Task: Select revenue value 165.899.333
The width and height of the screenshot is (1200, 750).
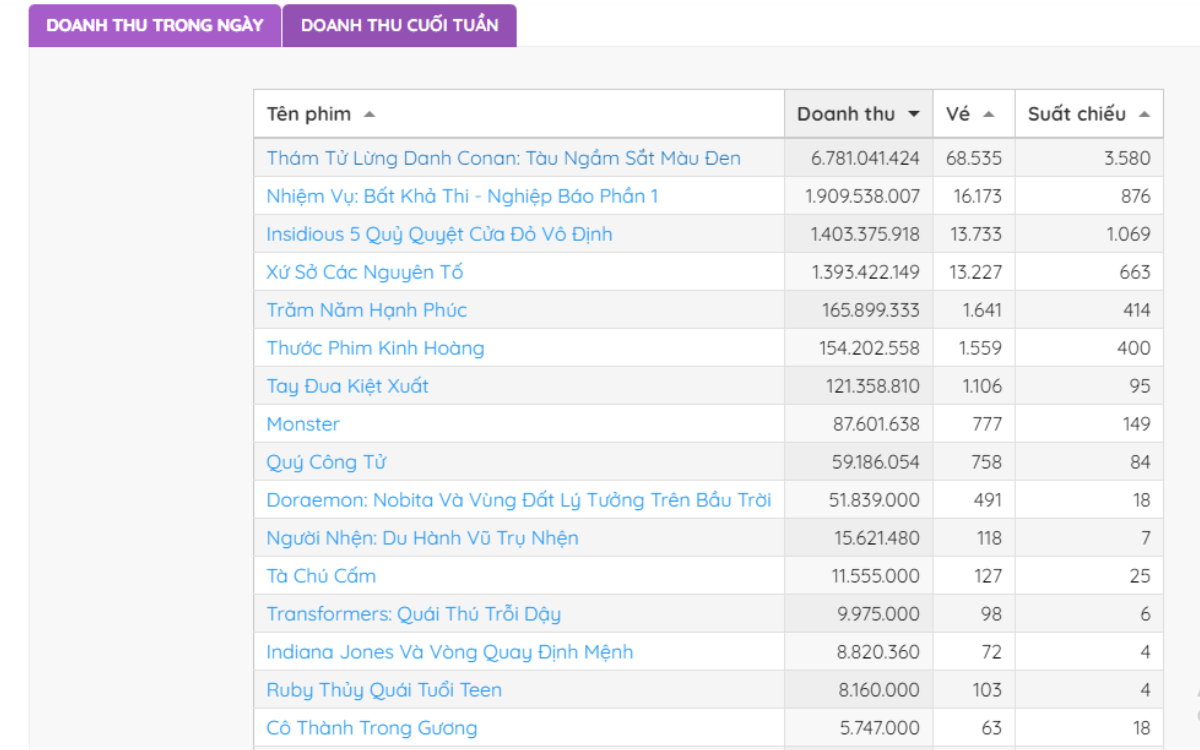Action: pyautogui.click(x=871, y=310)
